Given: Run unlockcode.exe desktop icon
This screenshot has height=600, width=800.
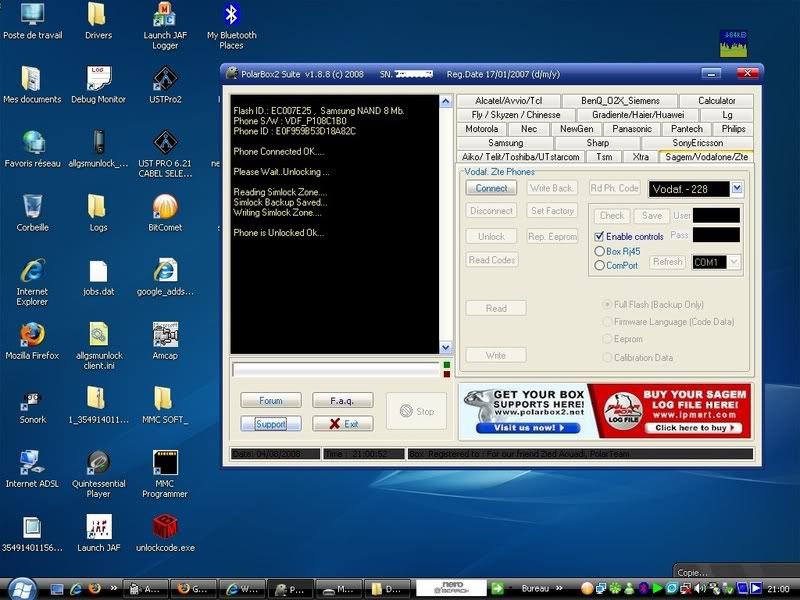Looking at the screenshot, I should (165, 533).
